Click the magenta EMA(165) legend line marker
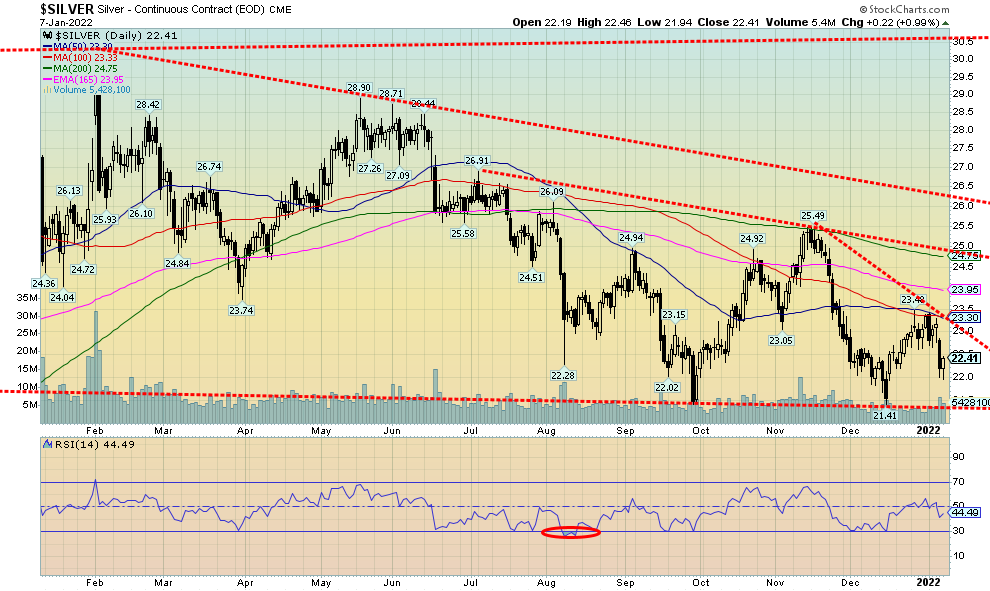The height and width of the screenshot is (591, 990). tap(45, 79)
